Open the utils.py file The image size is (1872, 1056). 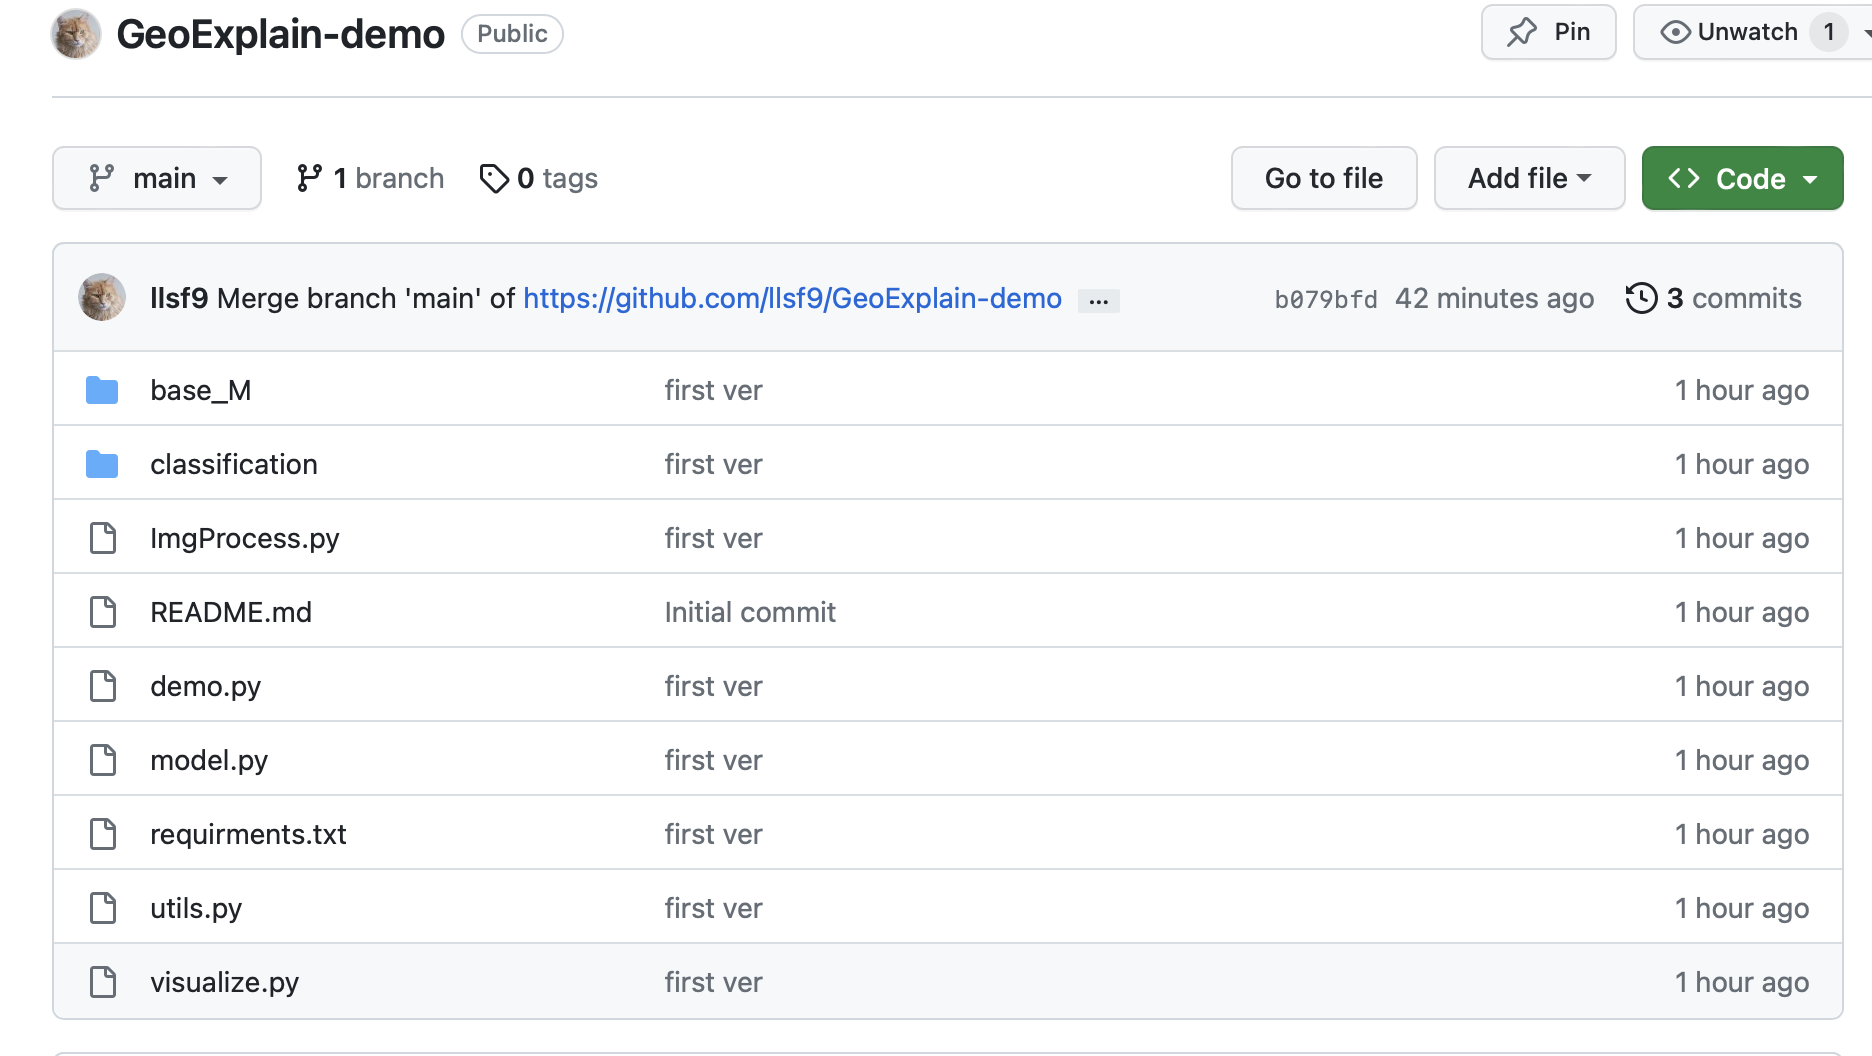pos(196,908)
